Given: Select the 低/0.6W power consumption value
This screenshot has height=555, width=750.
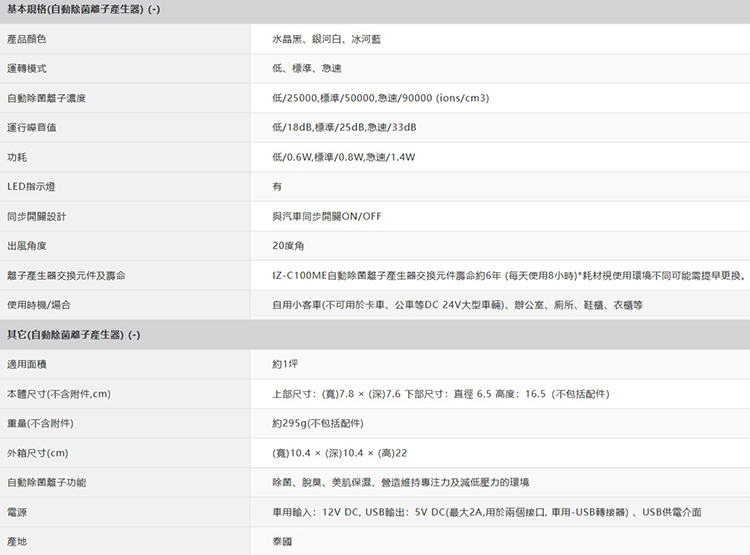Looking at the screenshot, I should click(x=343, y=157).
